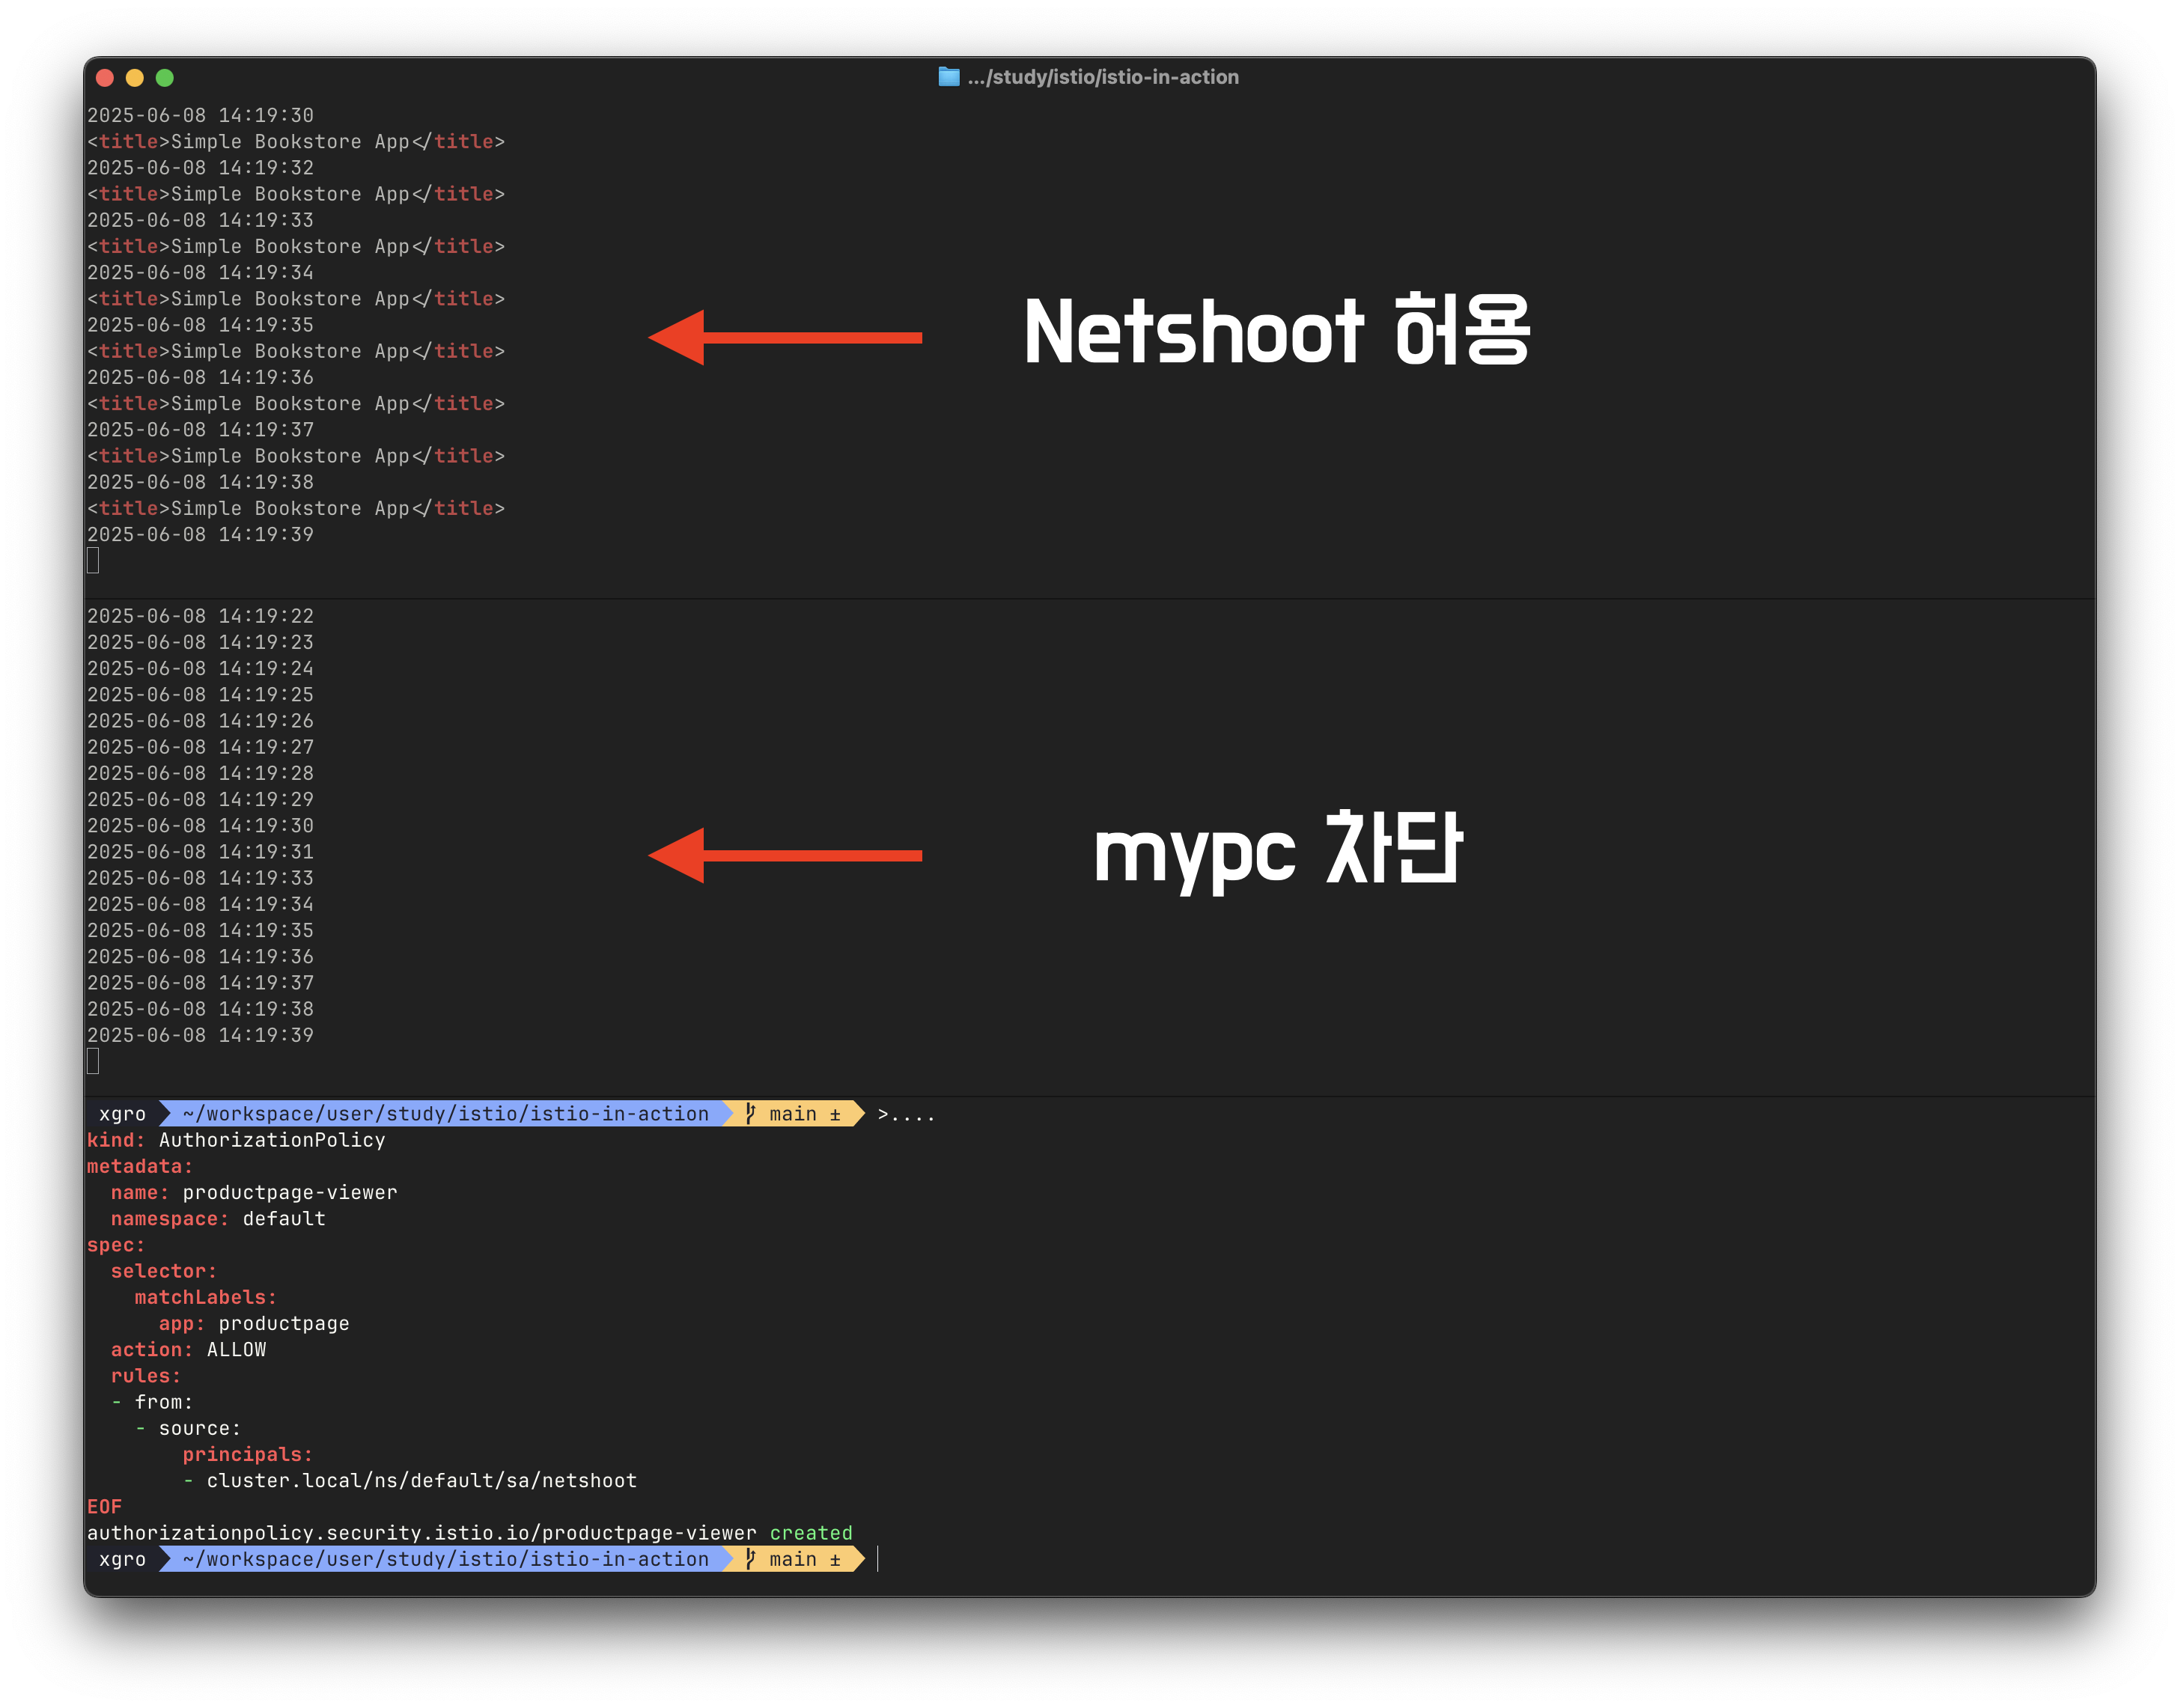Viewport: 2180px width, 1708px height.
Task: Maximize the terminal with the green button
Action: pyautogui.click(x=165, y=78)
